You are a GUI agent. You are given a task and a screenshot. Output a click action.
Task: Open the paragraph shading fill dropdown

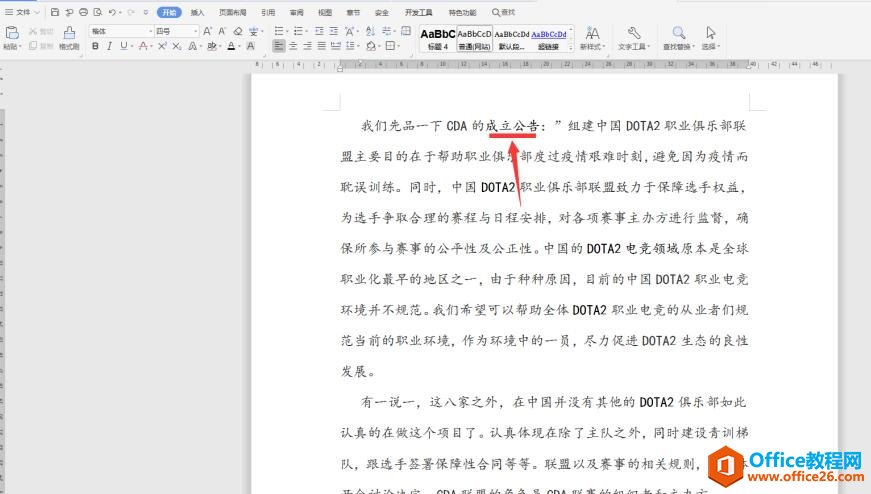379,46
